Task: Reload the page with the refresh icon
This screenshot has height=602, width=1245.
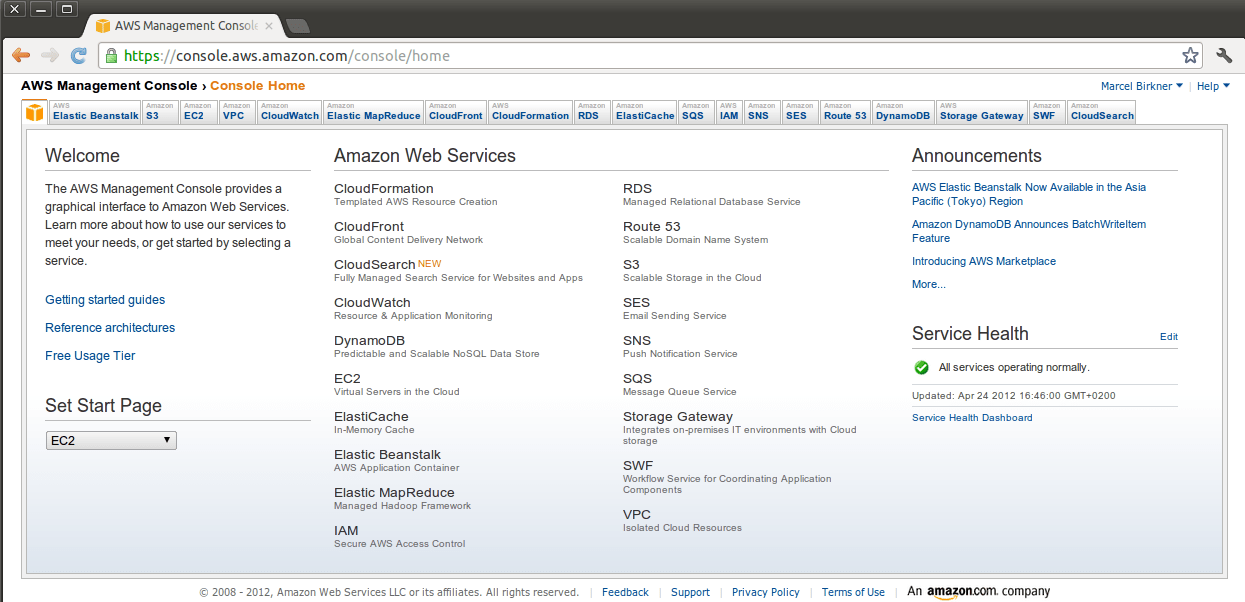Action: tap(79, 56)
